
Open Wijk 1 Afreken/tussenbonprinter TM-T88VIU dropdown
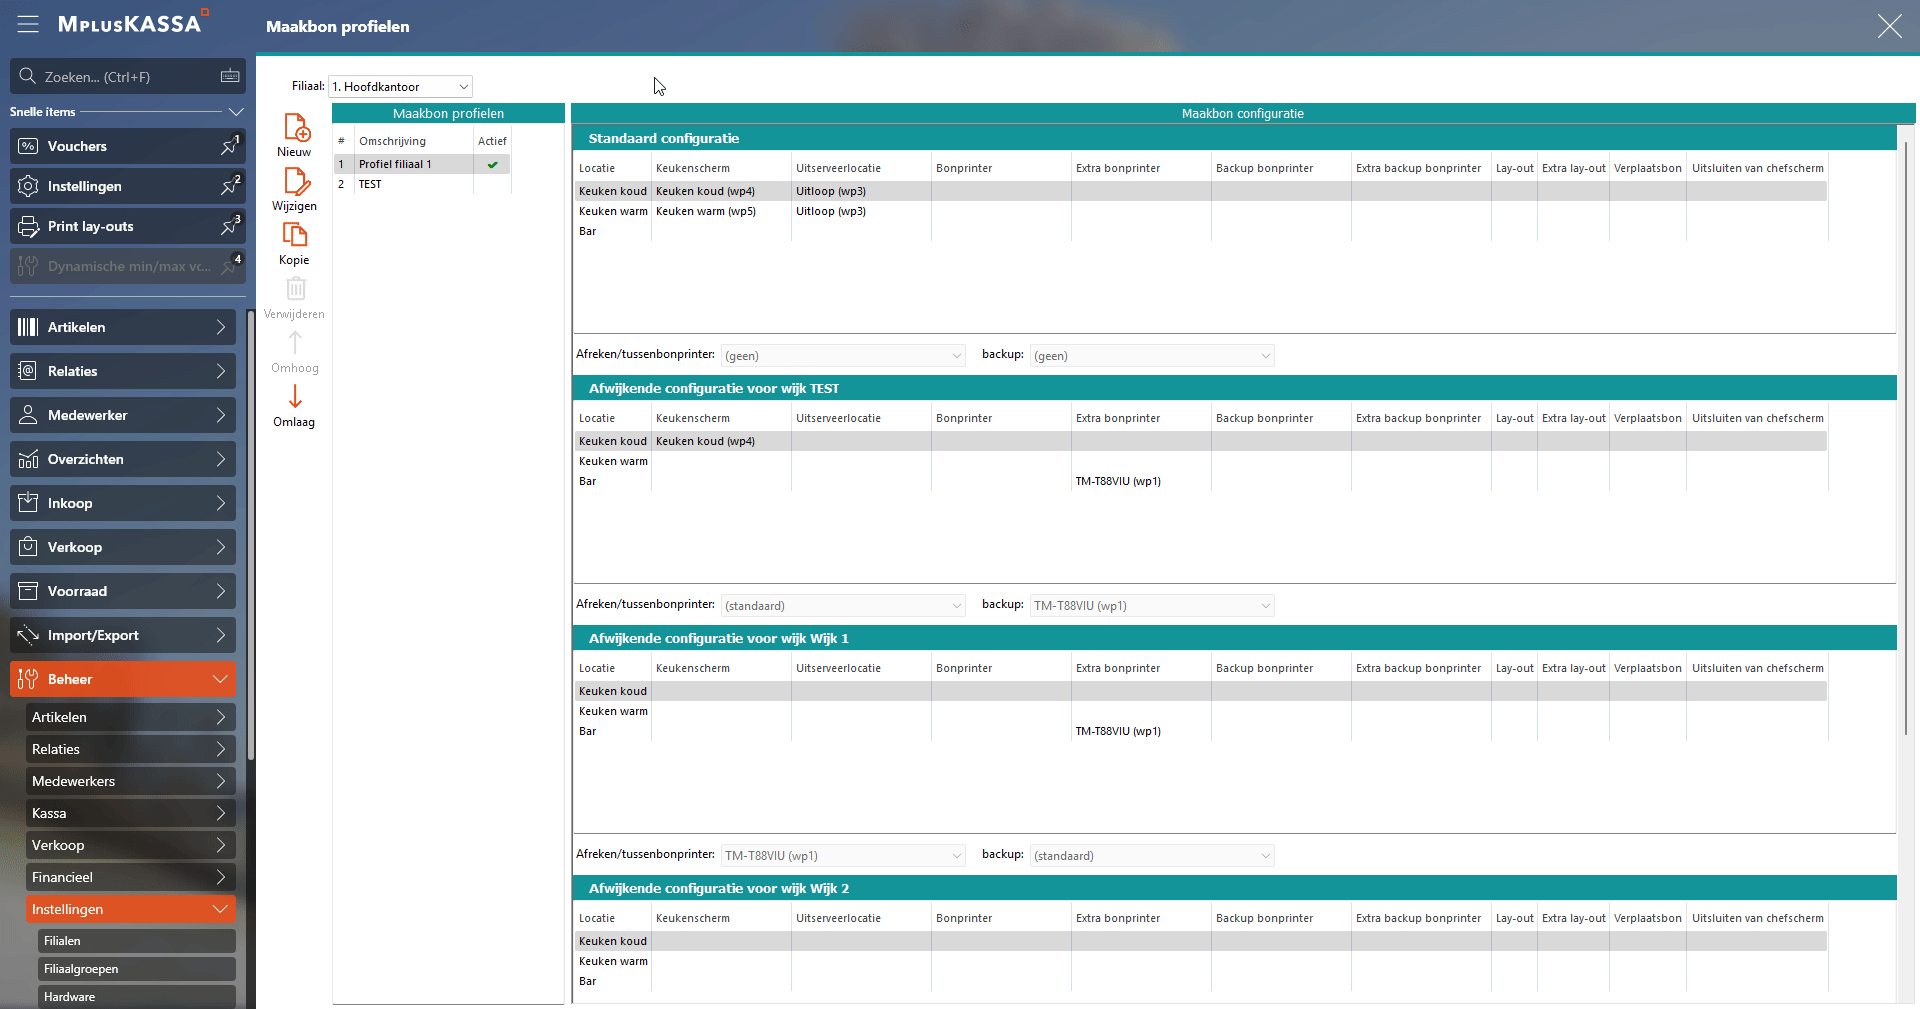click(843, 855)
